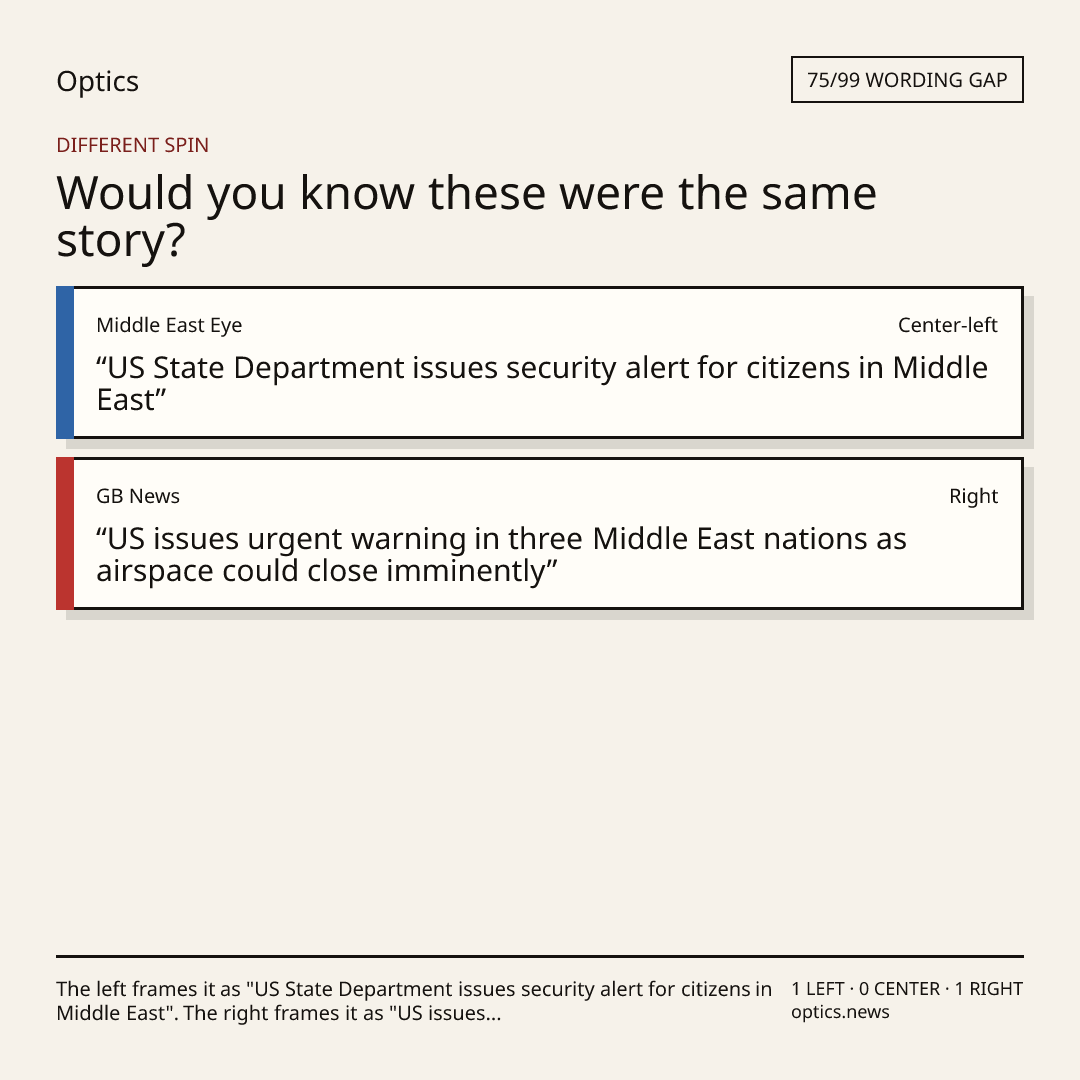Click the red stripe on the GB News card
The image size is (1080, 1080).
(65, 533)
